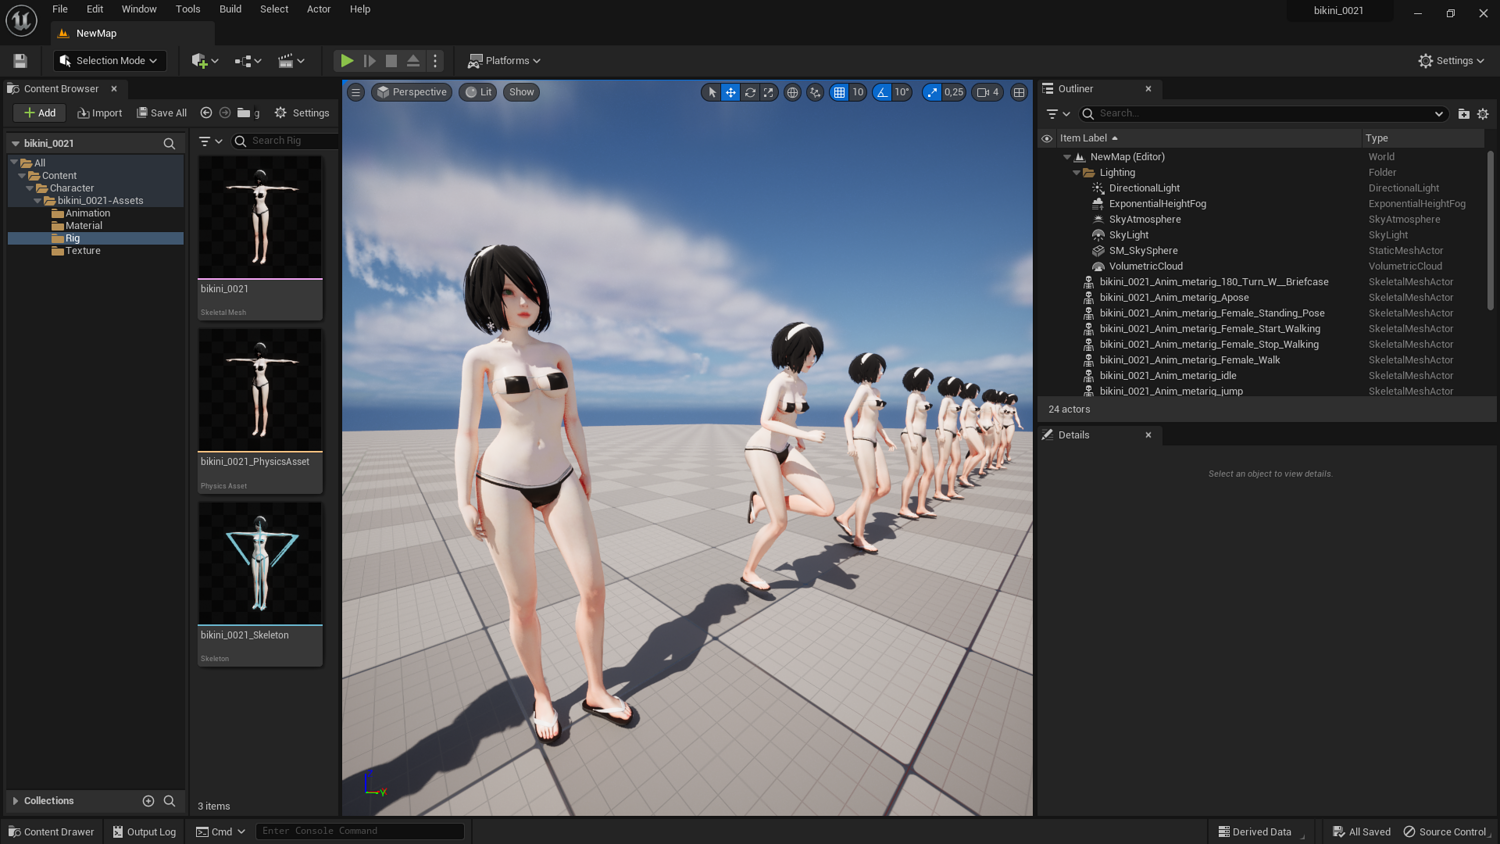Open the scale snap value 0,25

pos(954,92)
